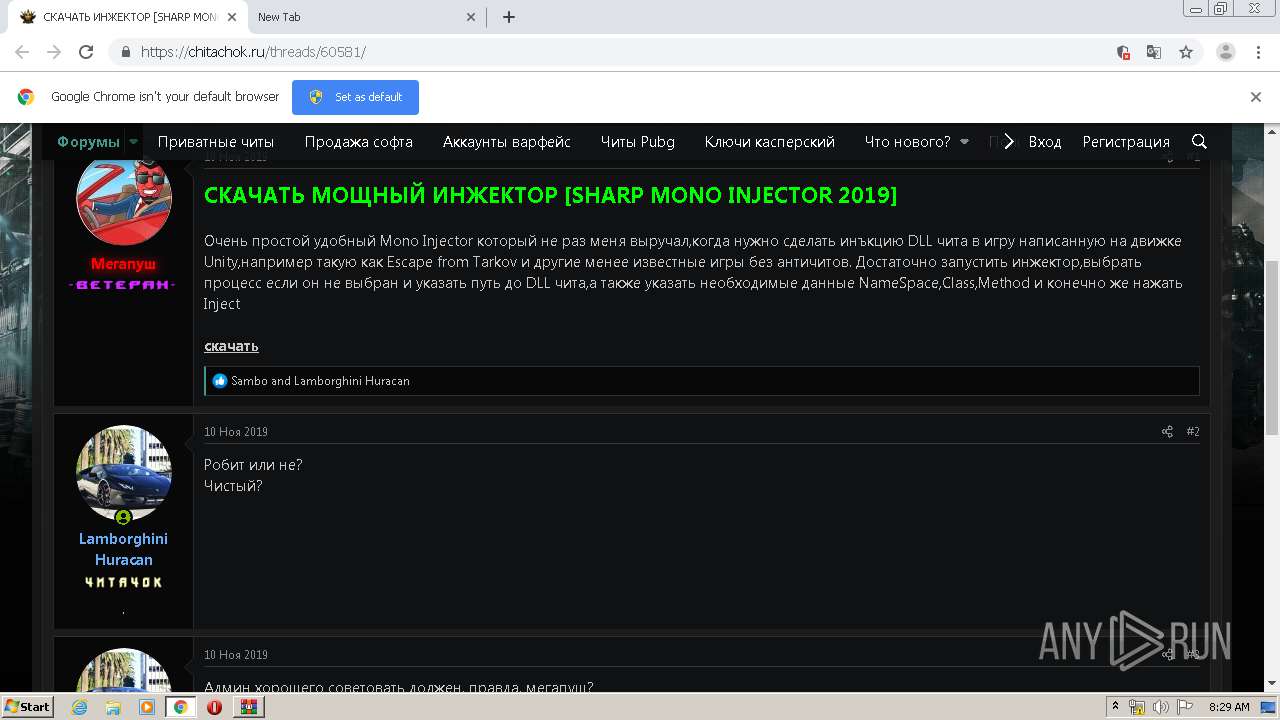
Task: View site info via the lock icon
Action: 125,52
